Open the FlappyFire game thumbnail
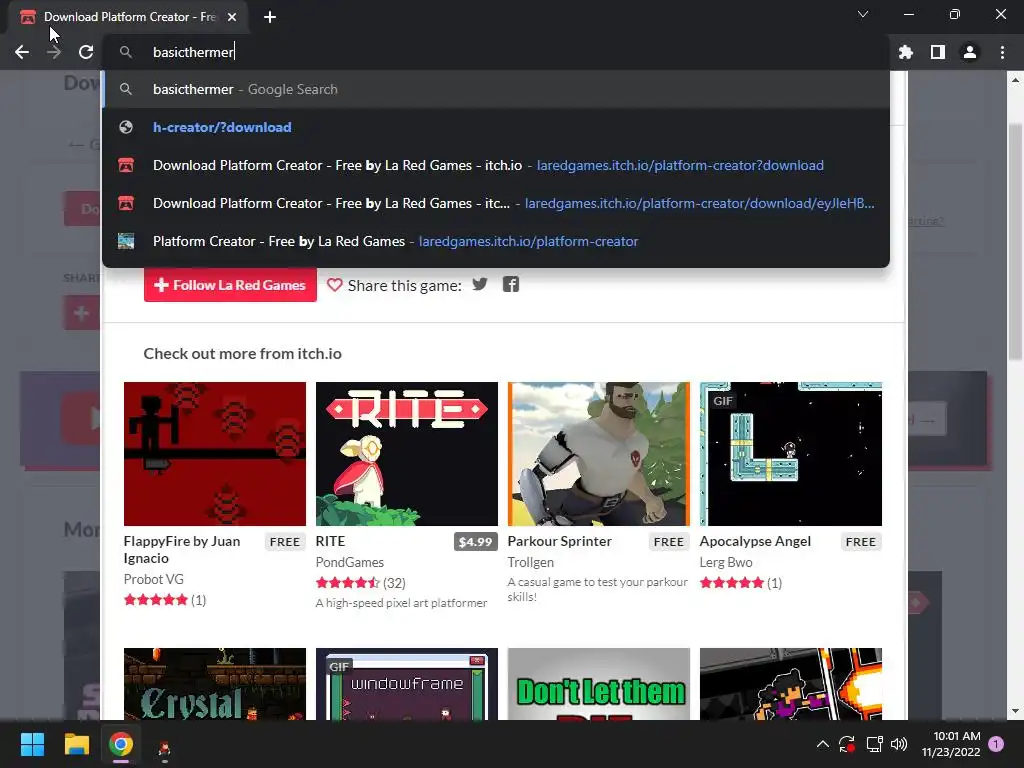Screen dimensions: 1024x768 (215, 454)
